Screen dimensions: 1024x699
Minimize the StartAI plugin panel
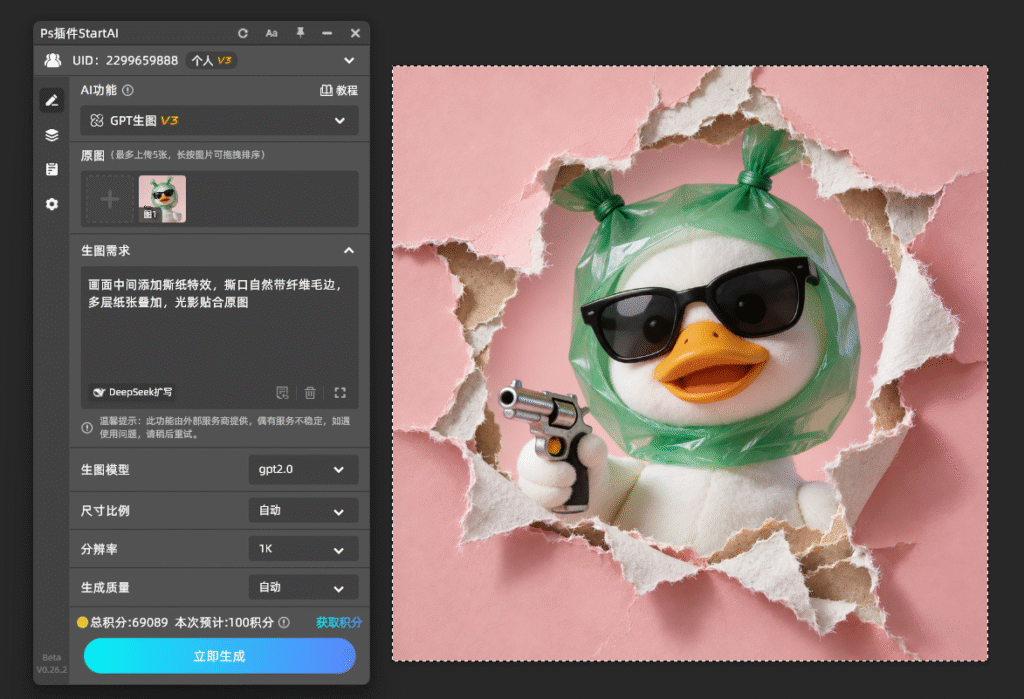[327, 33]
